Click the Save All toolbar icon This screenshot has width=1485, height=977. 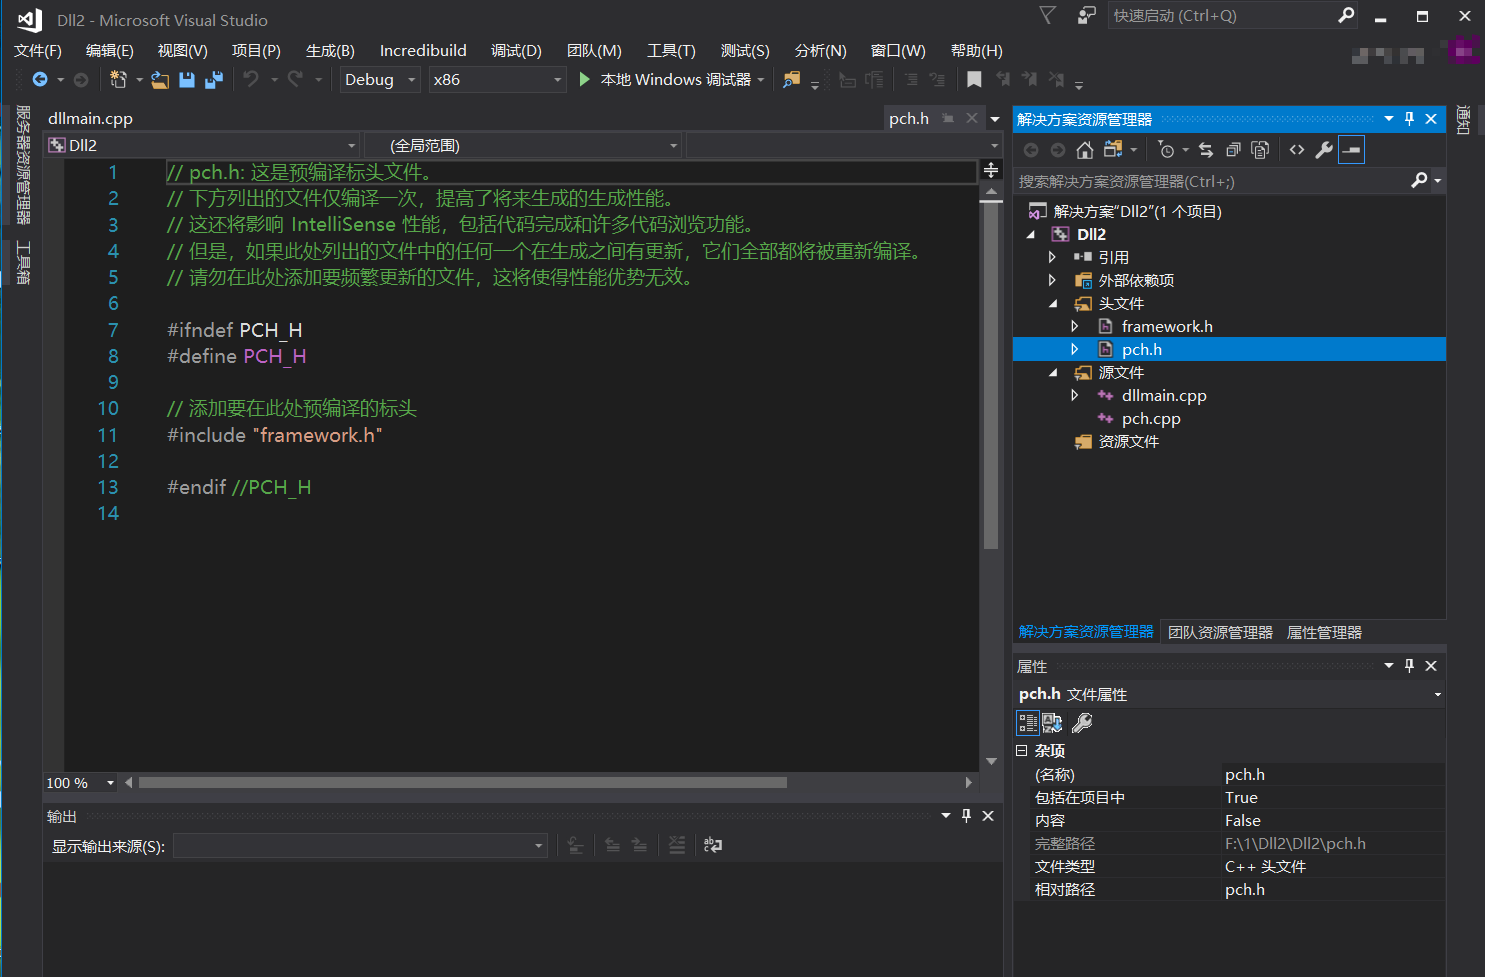pos(214,80)
